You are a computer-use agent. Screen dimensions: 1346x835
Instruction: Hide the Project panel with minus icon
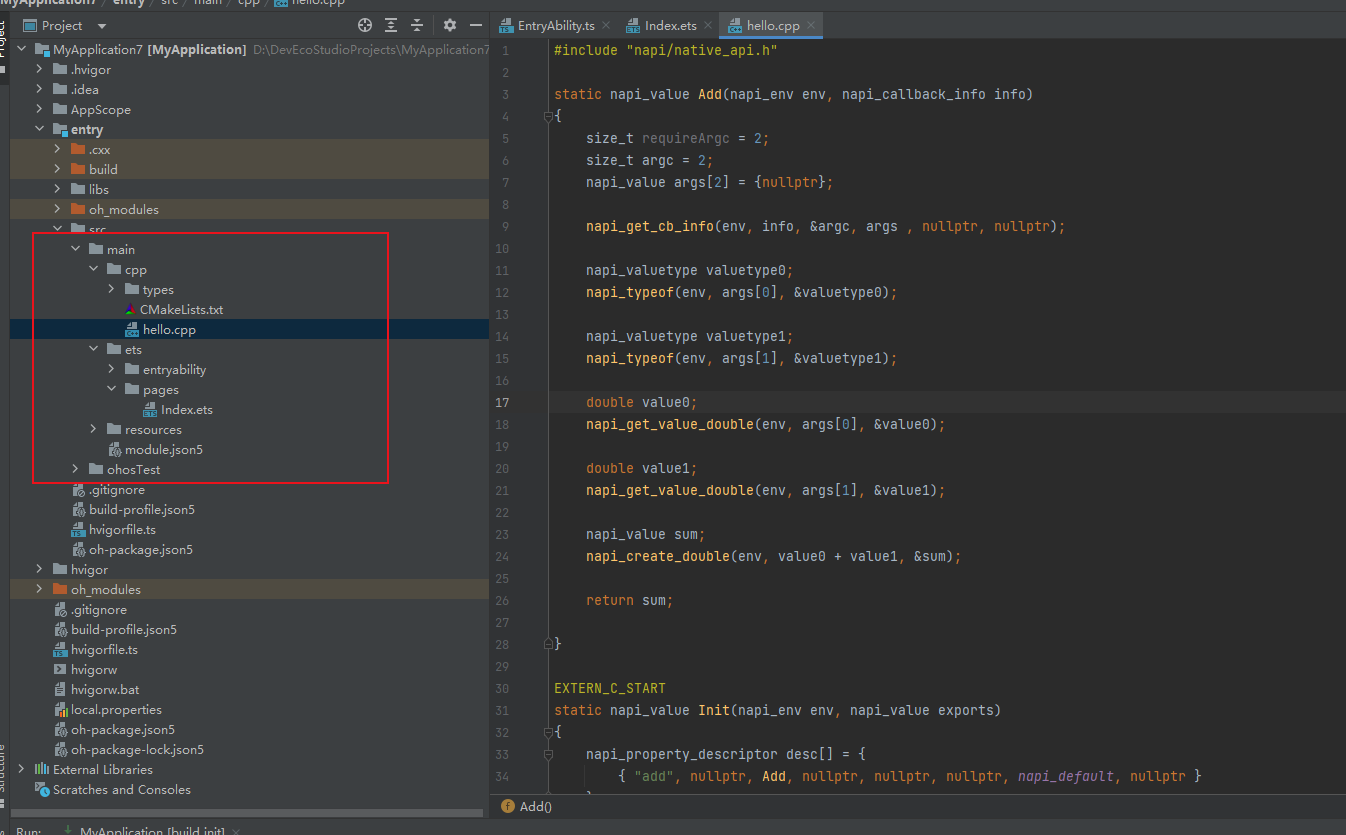pos(476,25)
